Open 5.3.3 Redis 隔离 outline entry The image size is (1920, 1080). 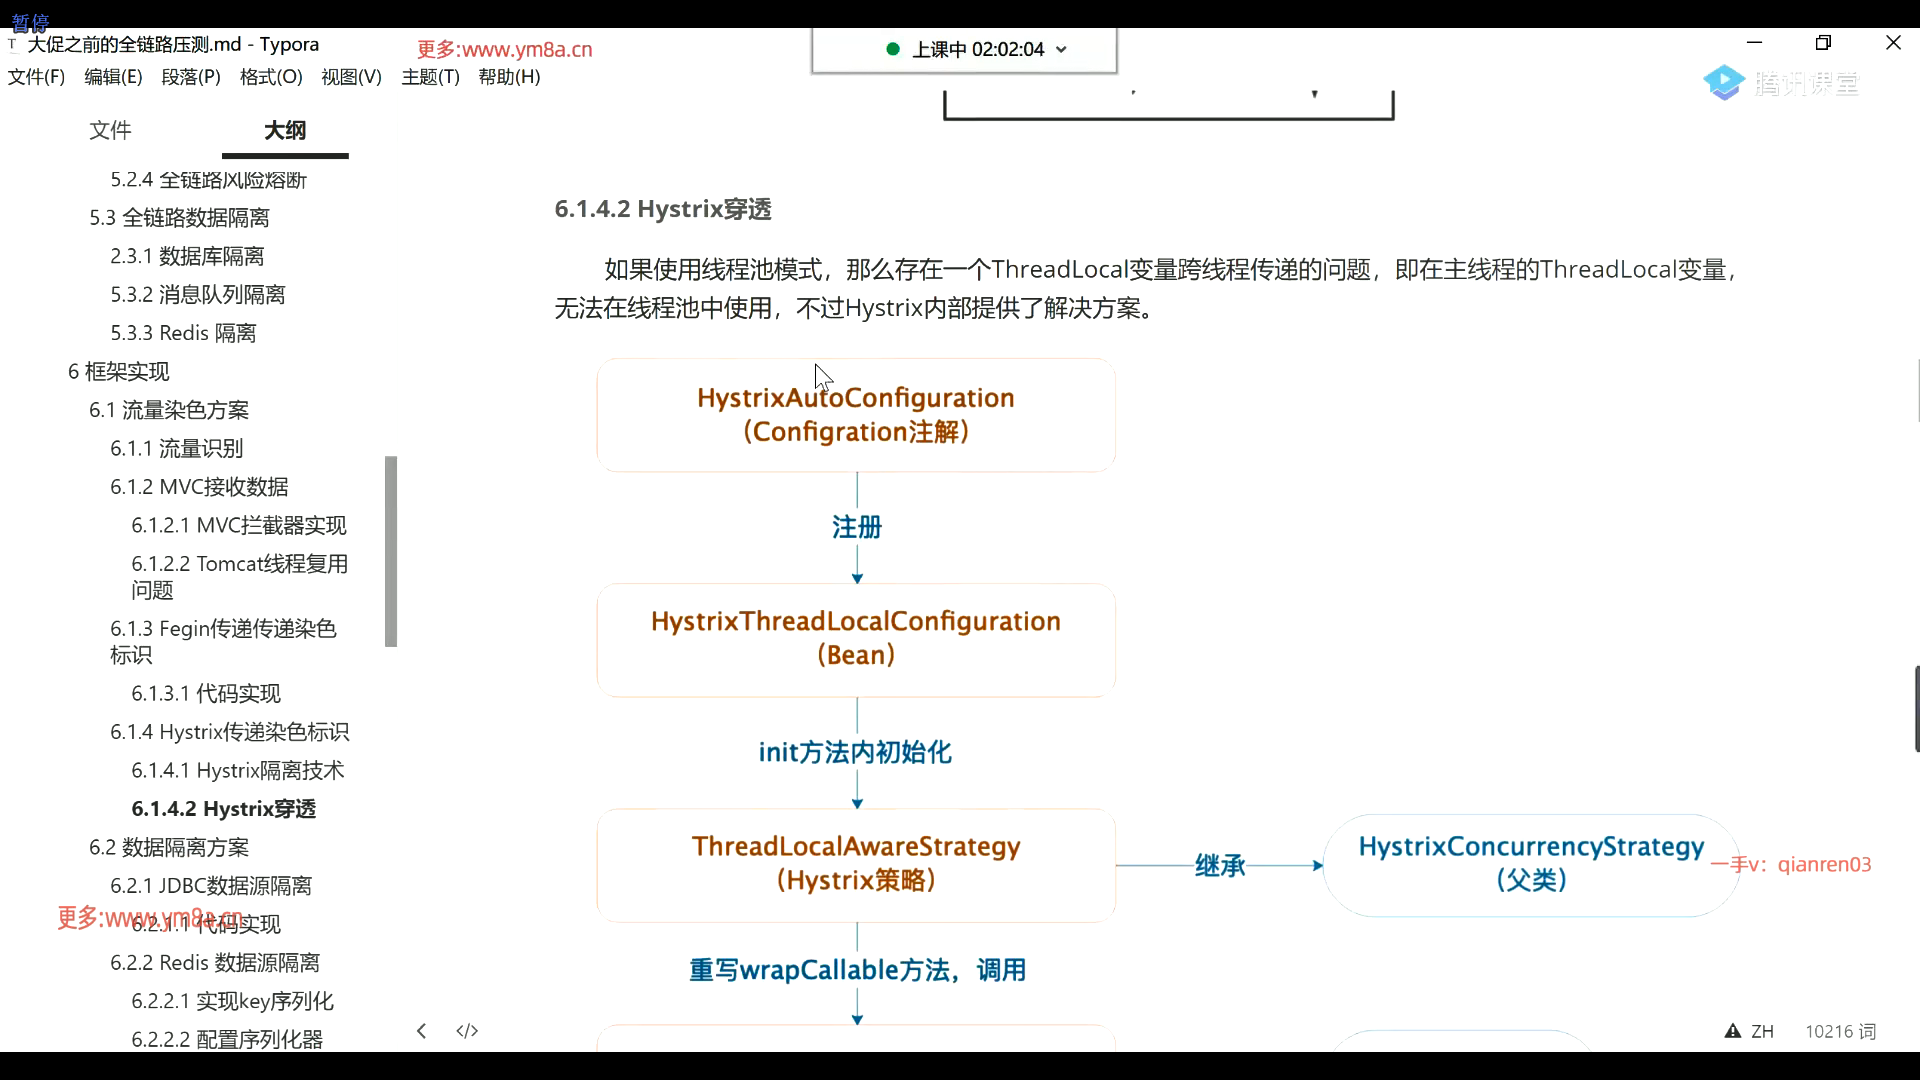183,333
